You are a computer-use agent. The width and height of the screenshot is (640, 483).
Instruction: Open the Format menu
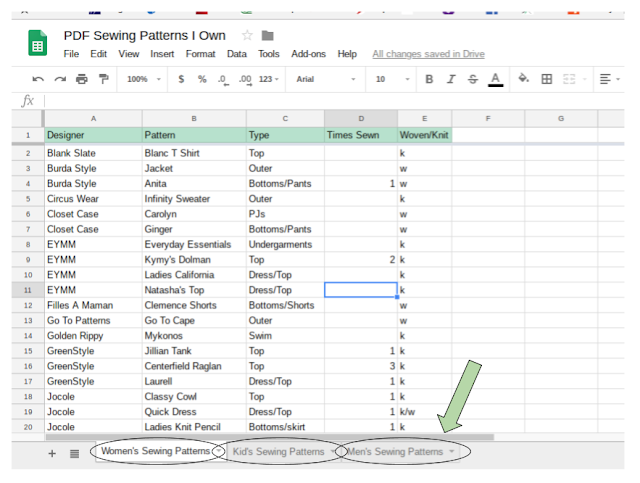coord(200,54)
